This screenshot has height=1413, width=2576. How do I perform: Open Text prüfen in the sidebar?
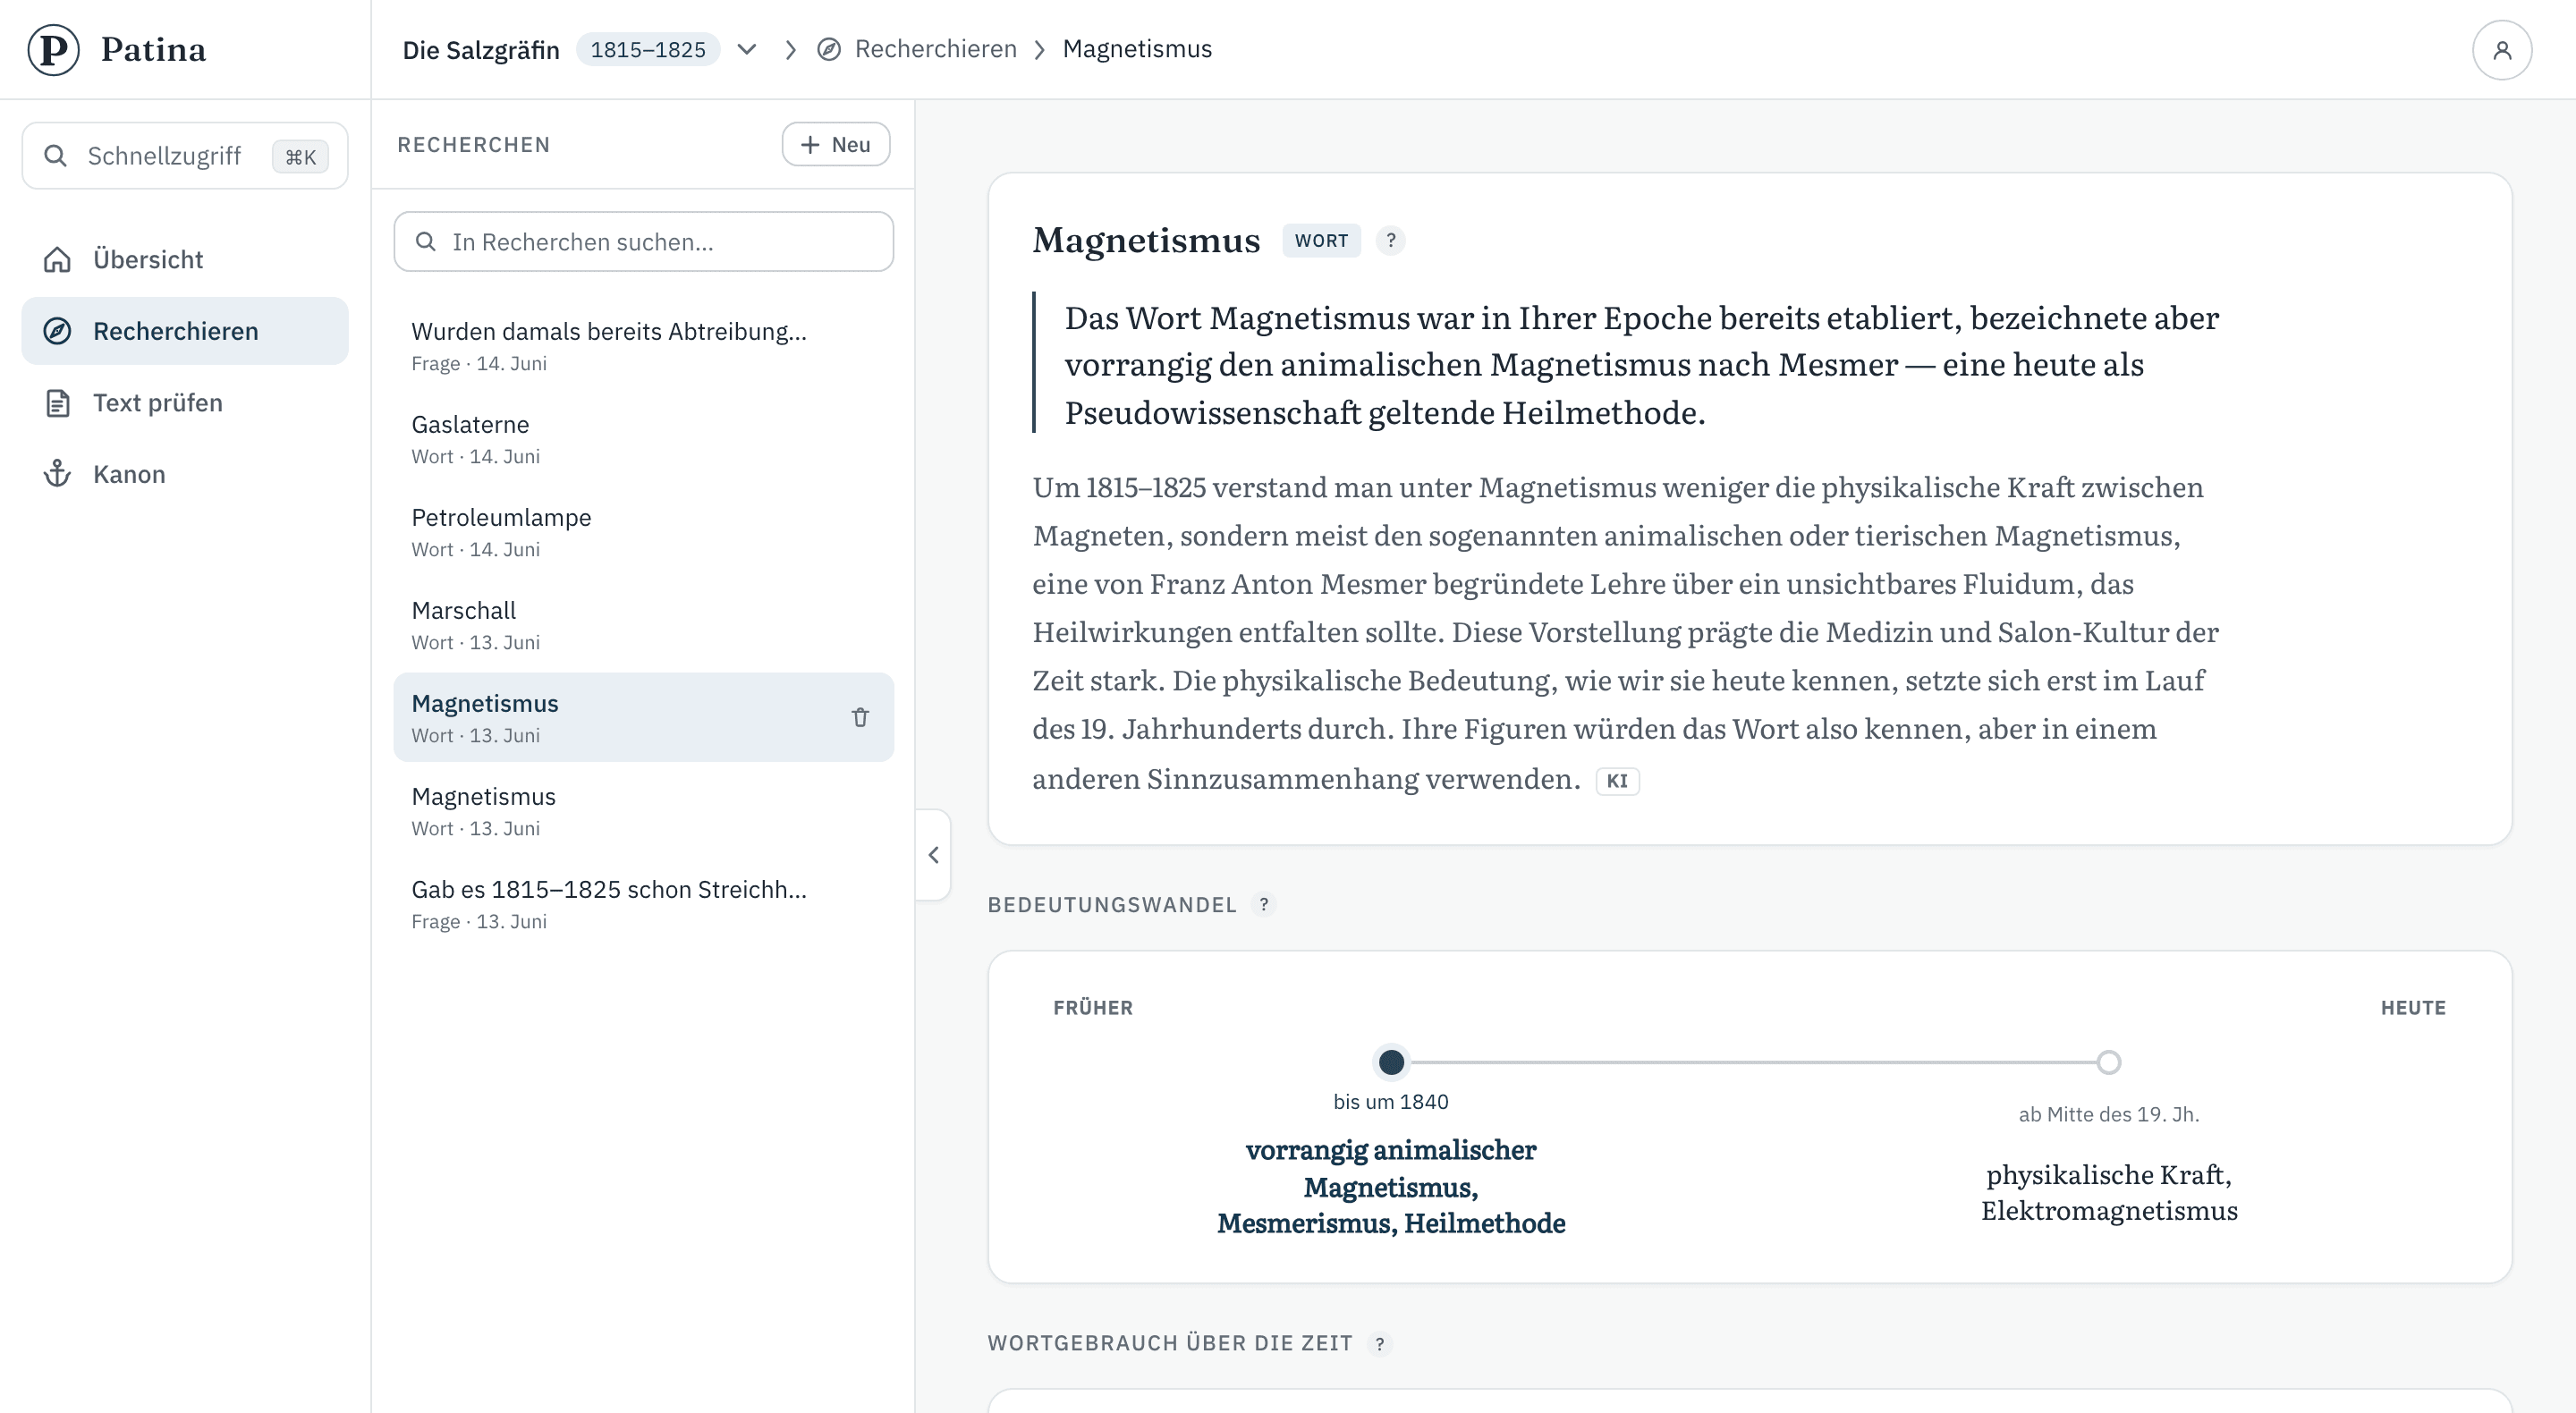coord(185,403)
